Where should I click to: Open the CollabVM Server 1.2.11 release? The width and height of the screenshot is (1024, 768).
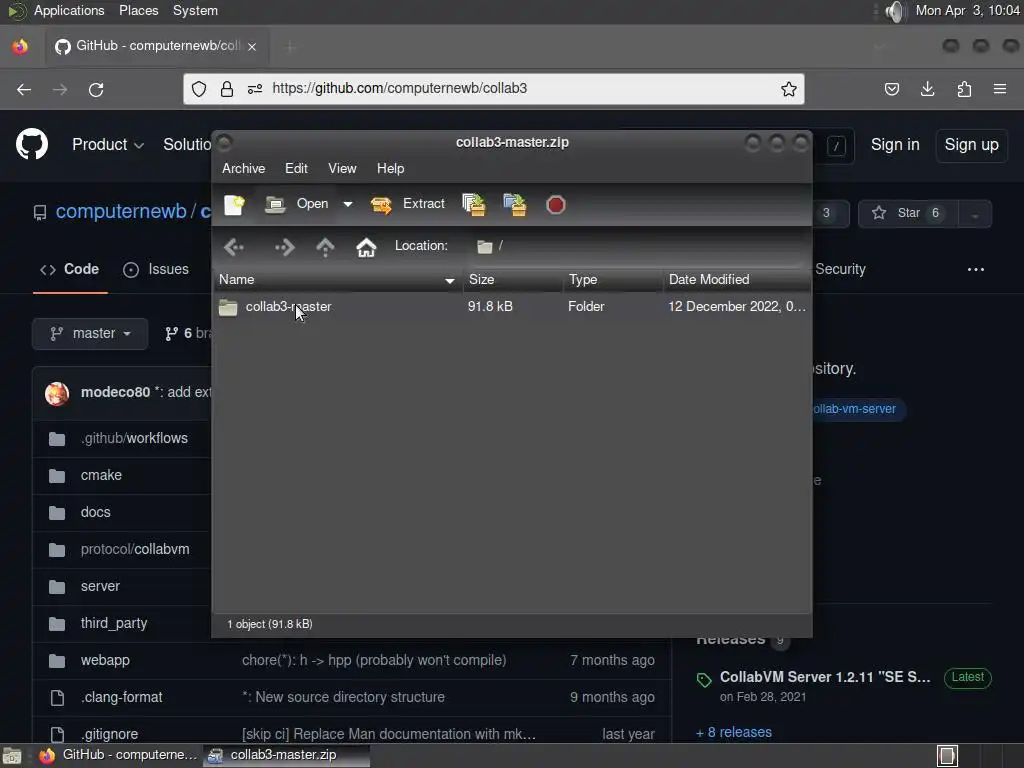(x=825, y=677)
